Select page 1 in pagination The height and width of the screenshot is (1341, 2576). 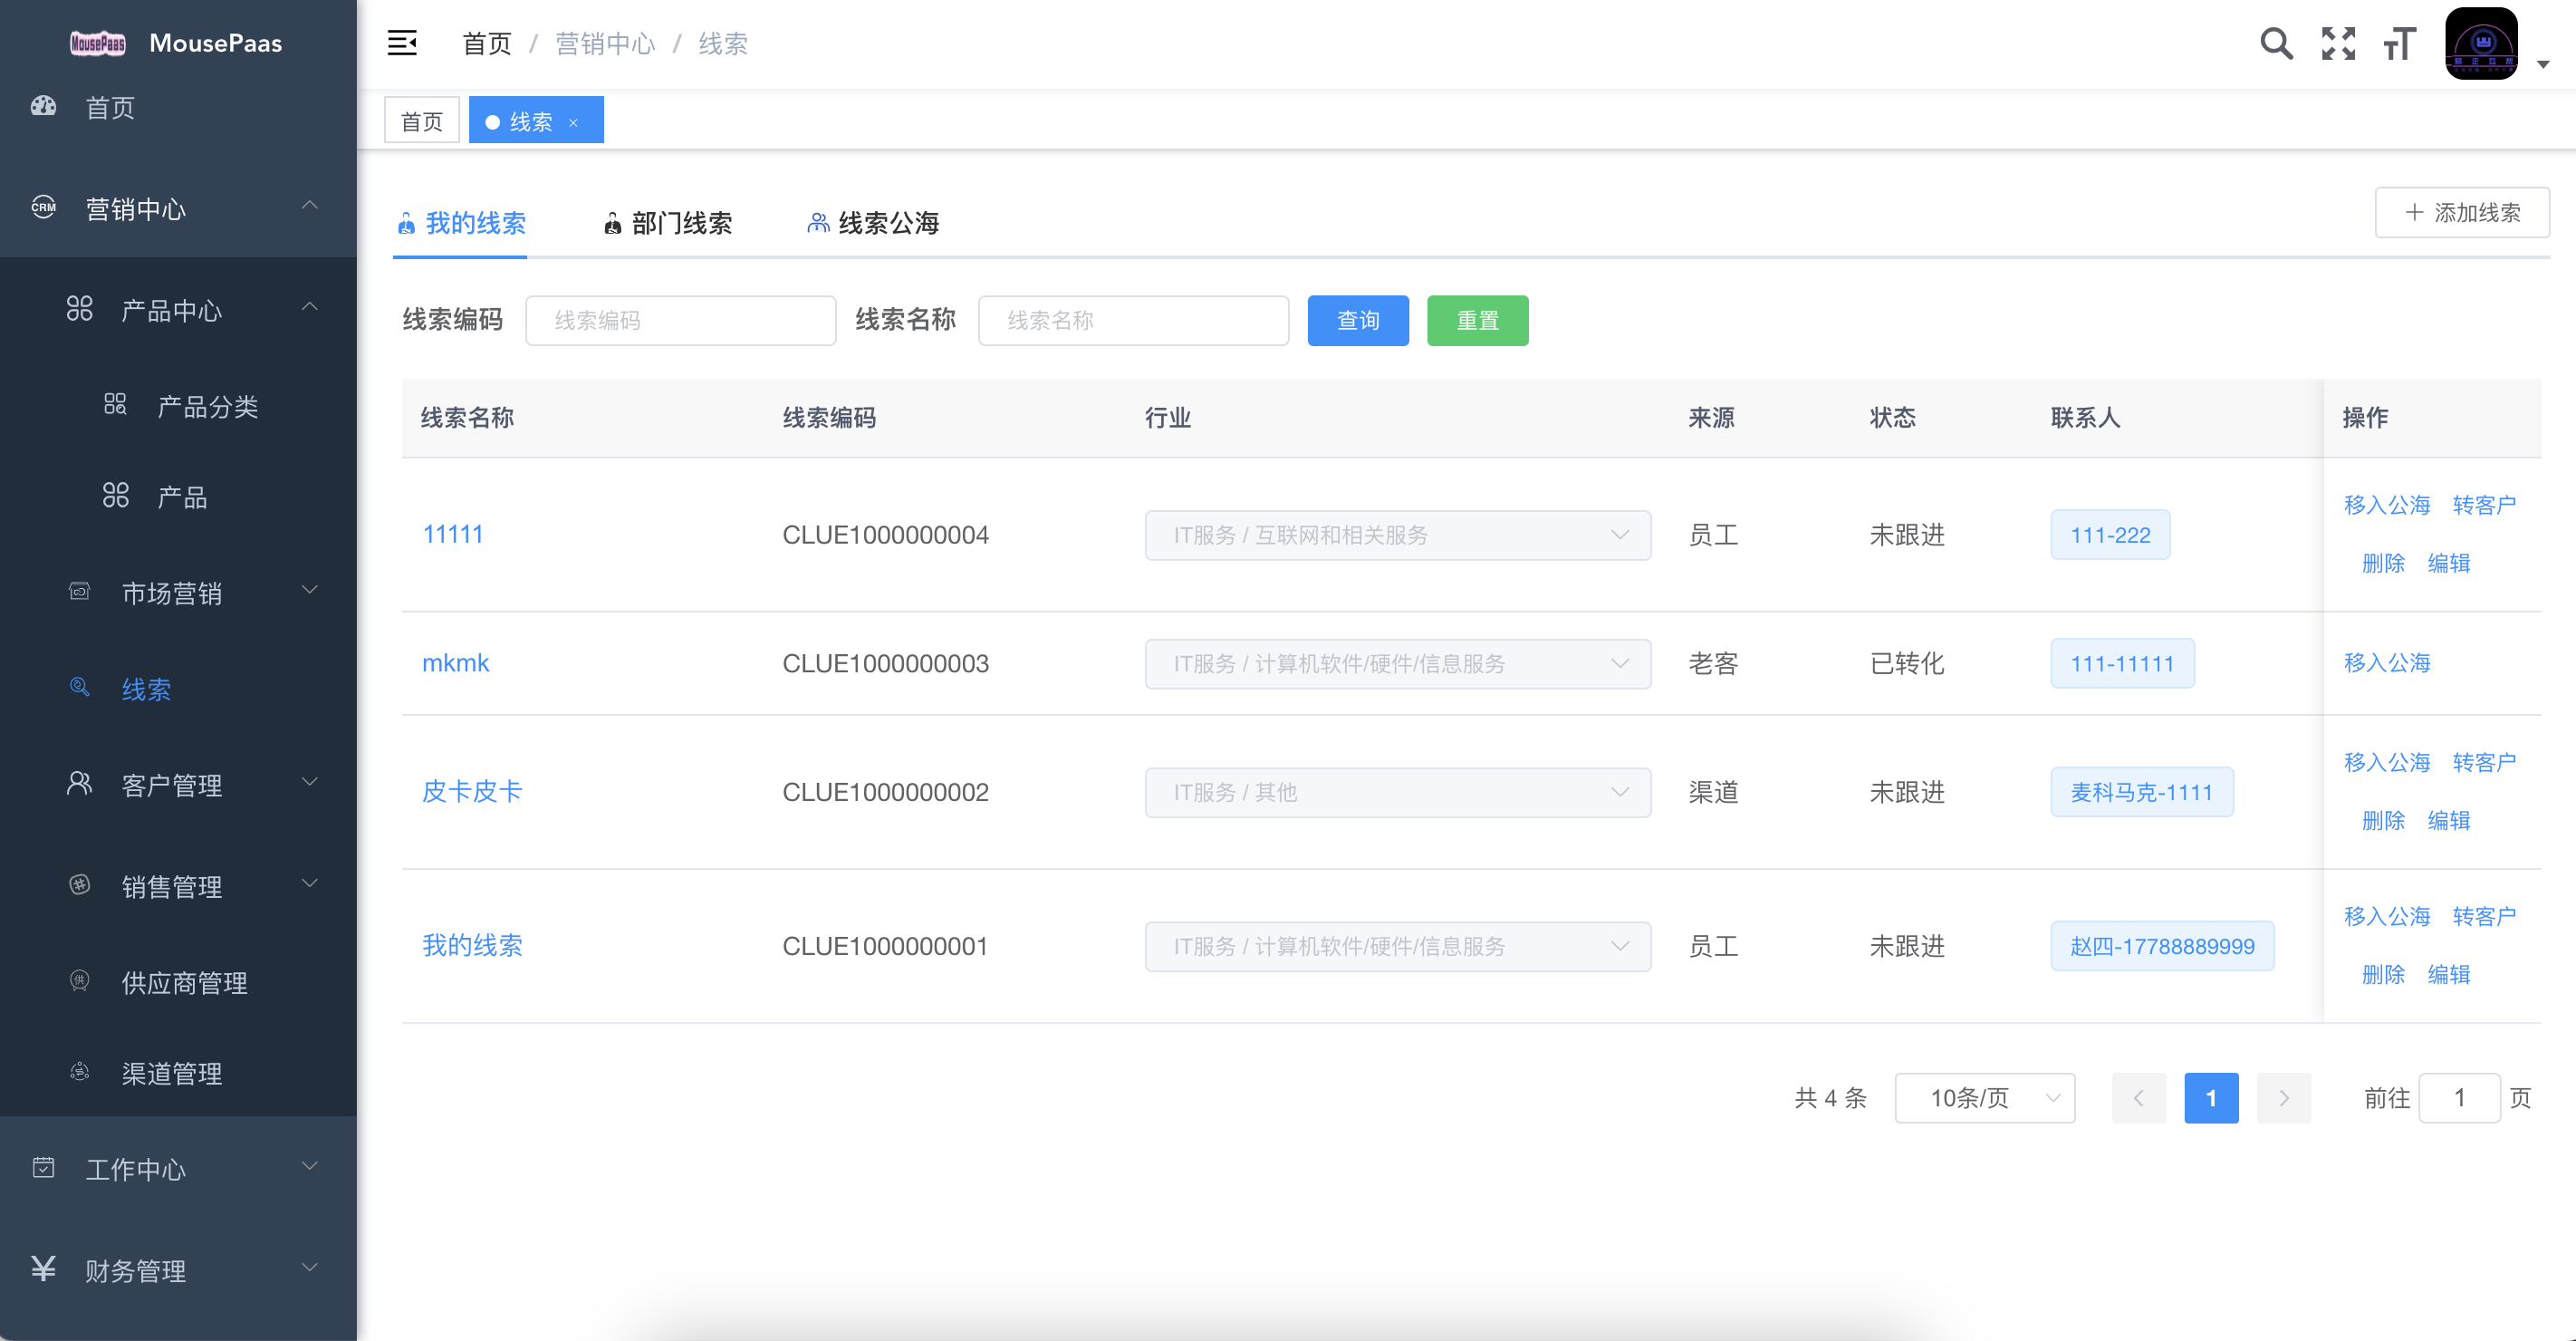[2211, 1098]
